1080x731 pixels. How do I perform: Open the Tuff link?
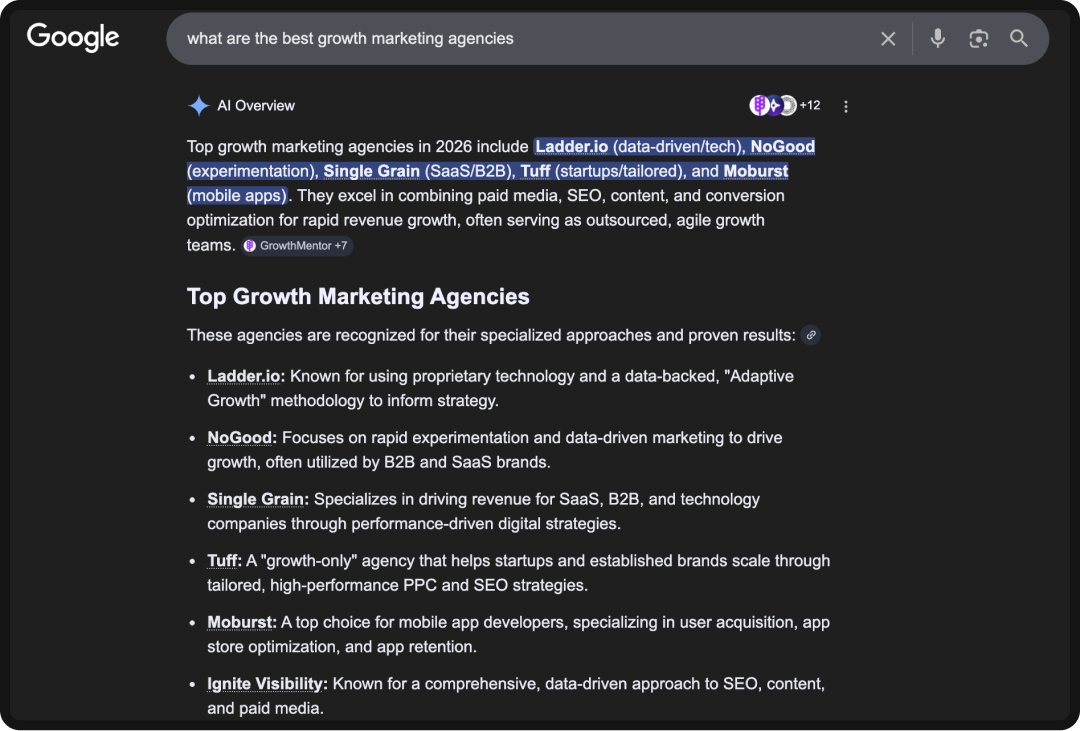[221, 560]
